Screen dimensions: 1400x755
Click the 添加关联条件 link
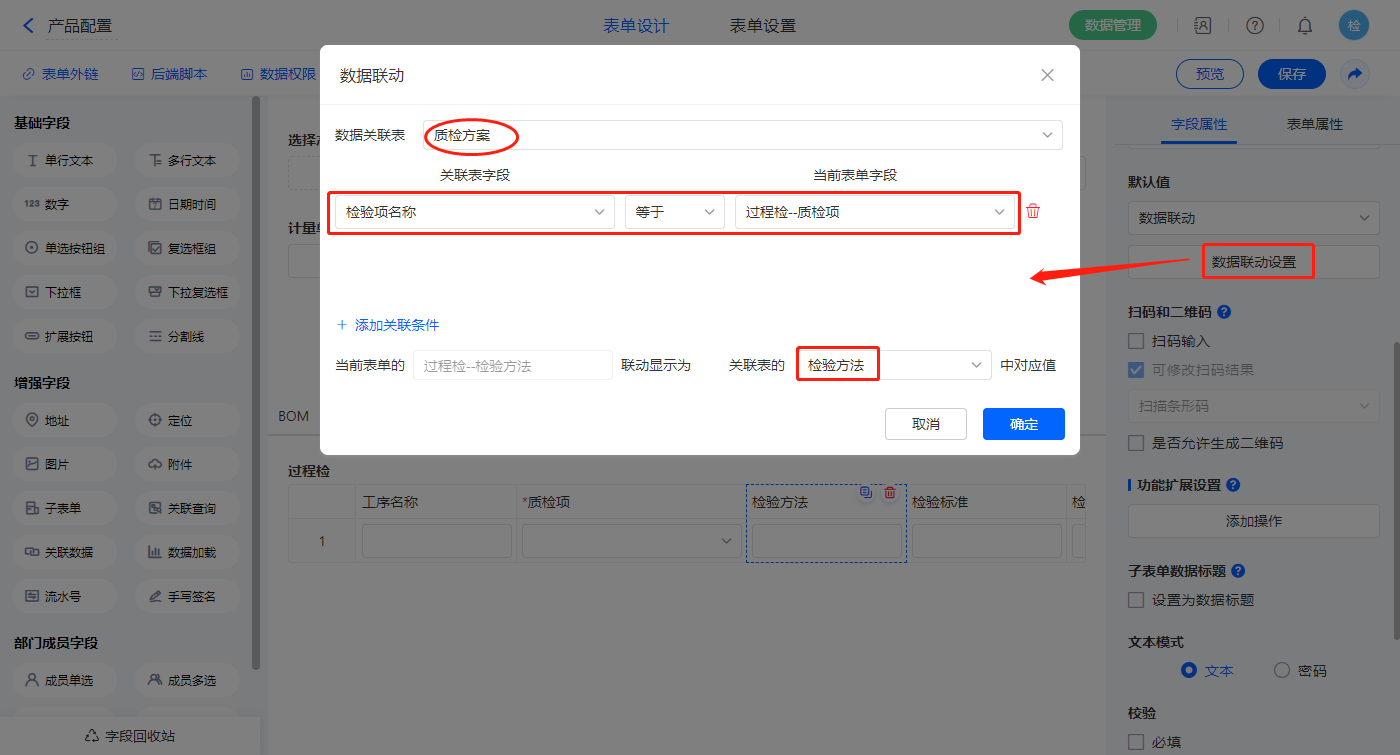click(x=388, y=325)
